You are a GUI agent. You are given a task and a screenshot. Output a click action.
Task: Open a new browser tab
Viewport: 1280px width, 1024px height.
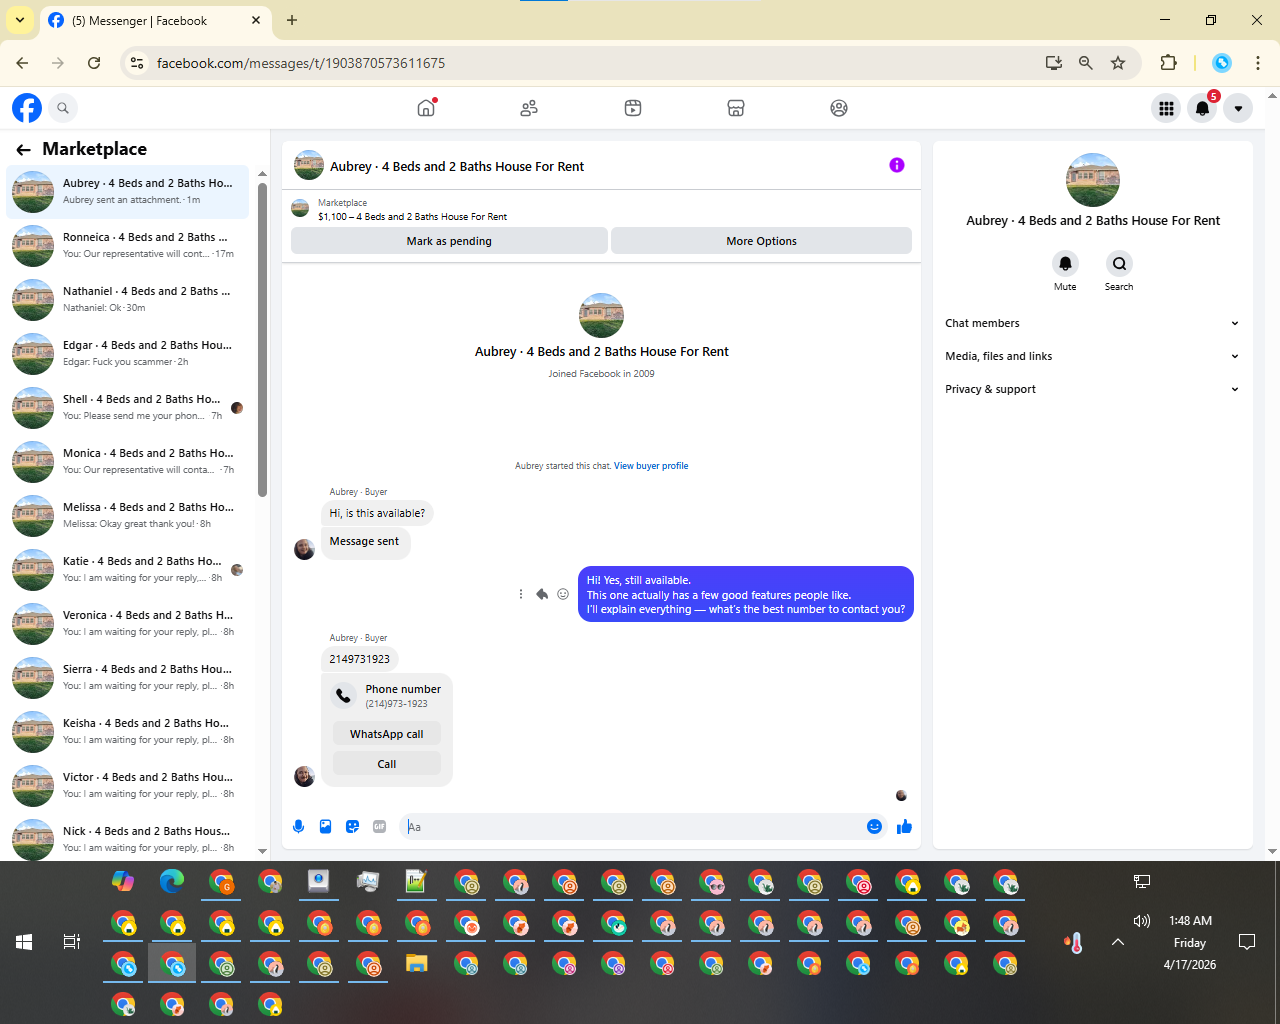click(x=292, y=20)
